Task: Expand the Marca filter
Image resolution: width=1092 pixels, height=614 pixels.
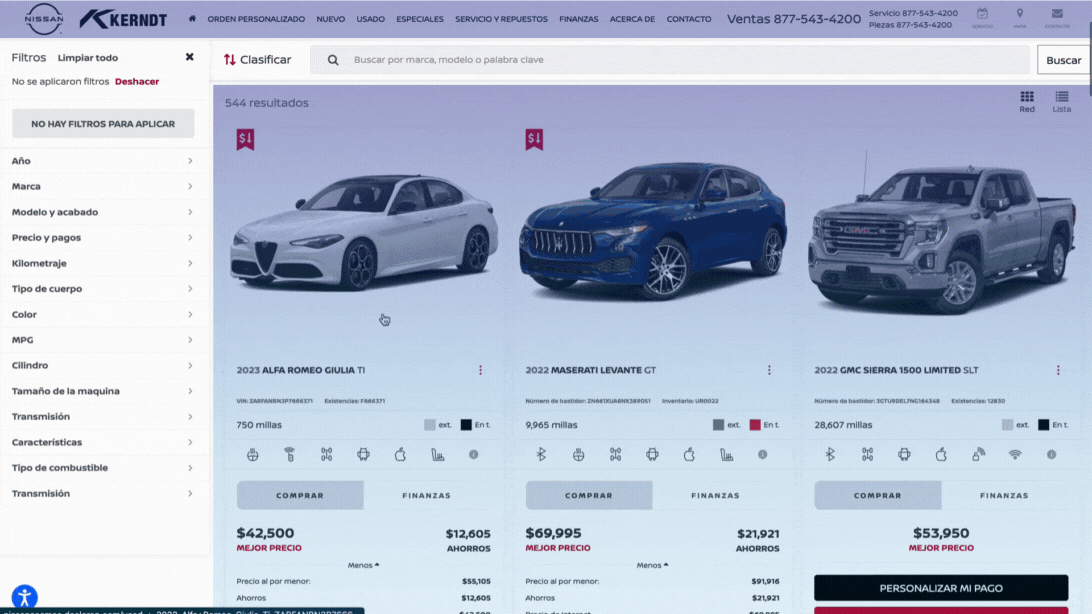Action: click(x=102, y=187)
